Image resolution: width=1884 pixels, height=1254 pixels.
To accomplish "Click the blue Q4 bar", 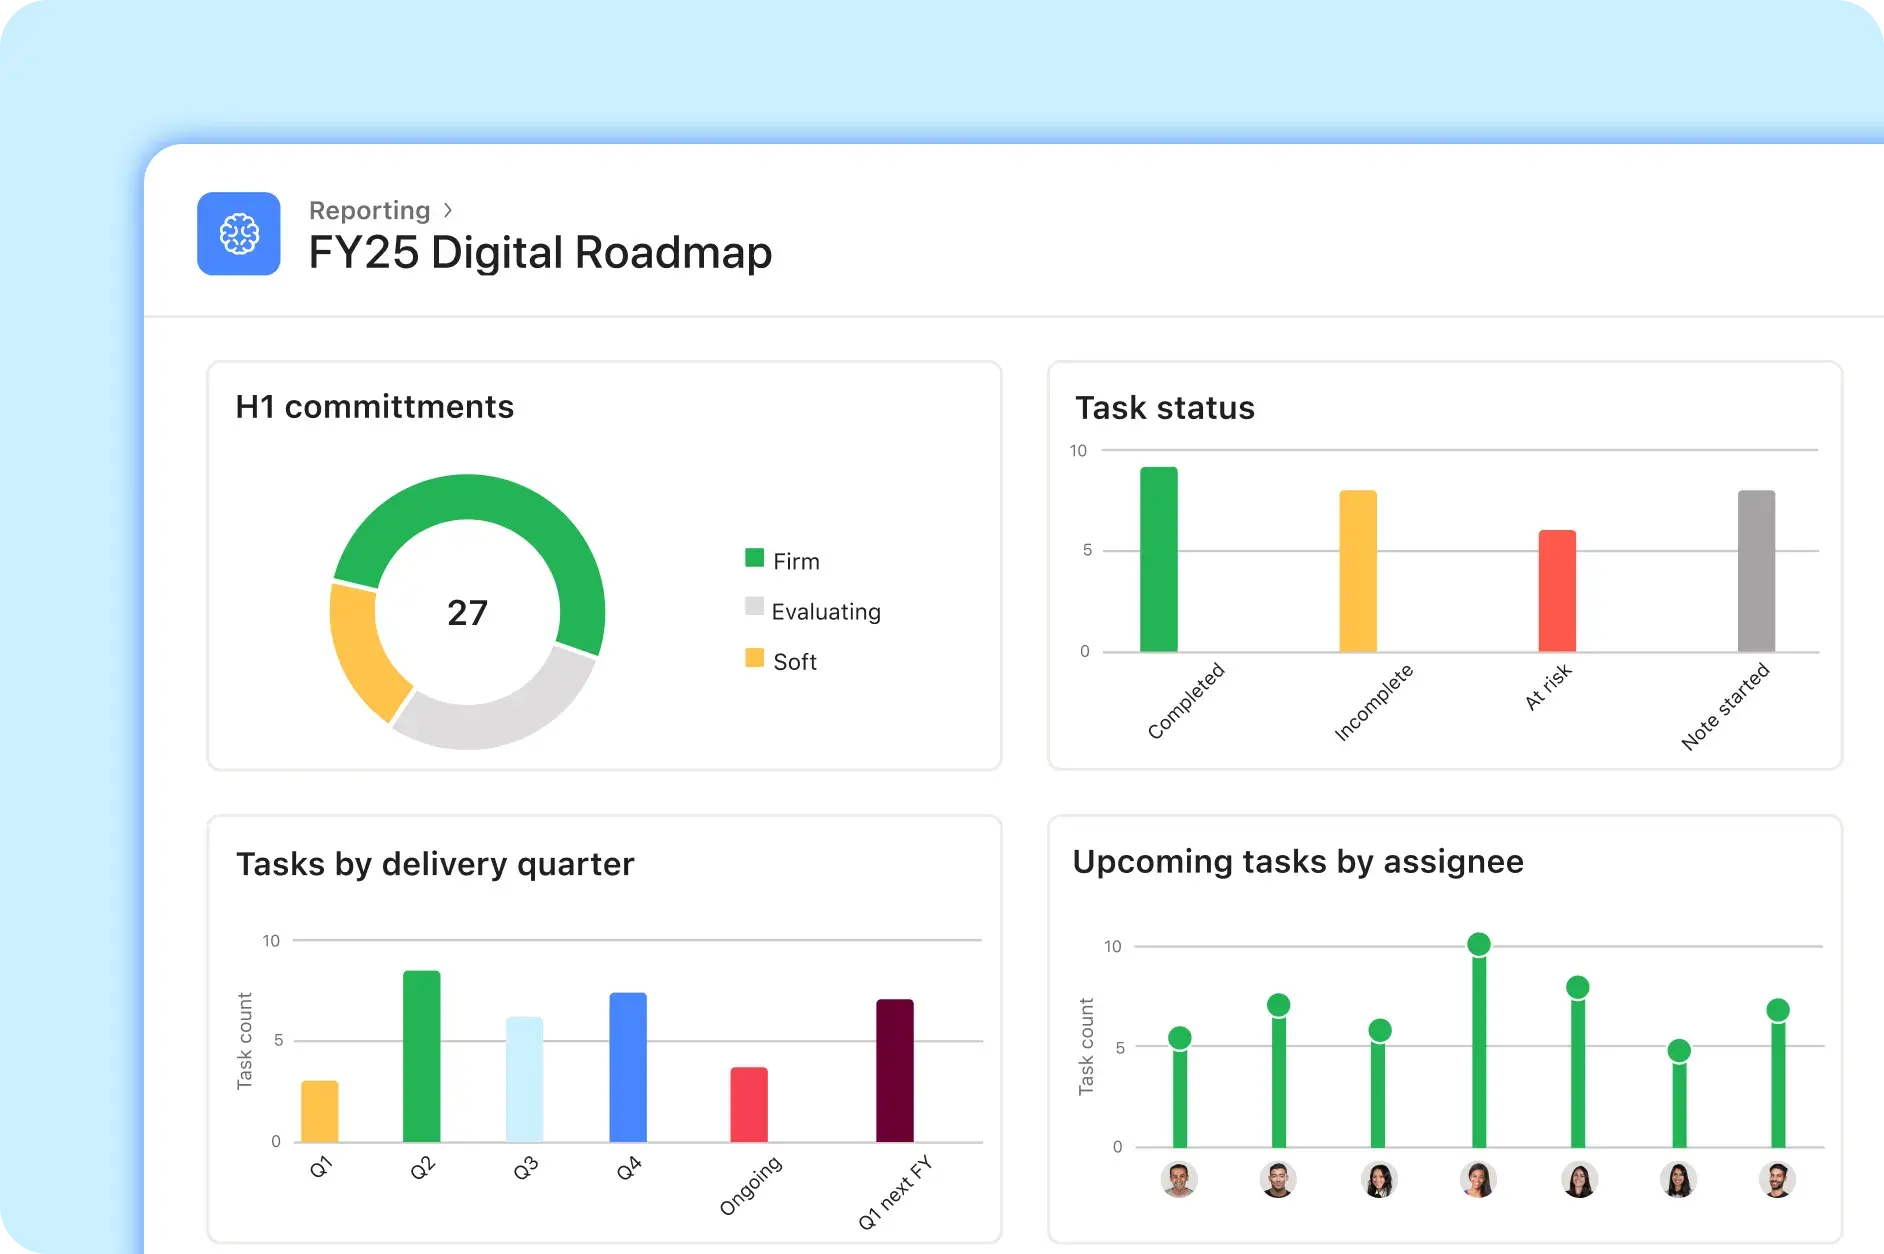I will [628, 1067].
